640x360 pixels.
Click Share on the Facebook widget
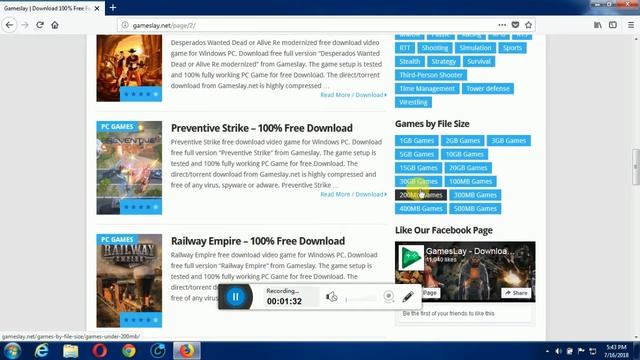[516, 293]
